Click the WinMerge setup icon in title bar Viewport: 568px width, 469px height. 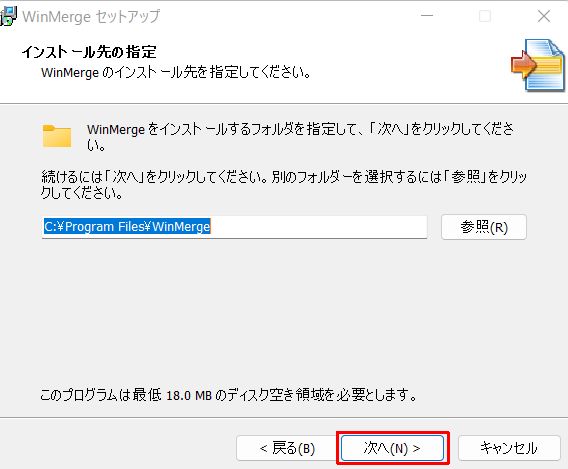pyautogui.click(x=8, y=16)
